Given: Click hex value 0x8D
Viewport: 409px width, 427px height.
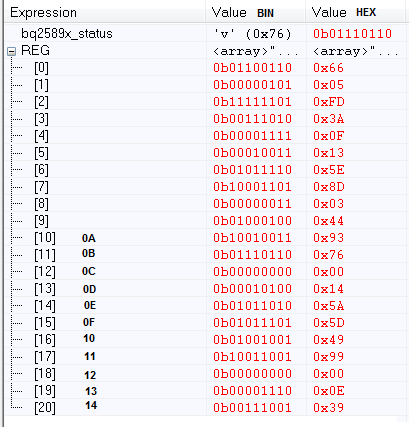Looking at the screenshot, I should [x=329, y=187].
